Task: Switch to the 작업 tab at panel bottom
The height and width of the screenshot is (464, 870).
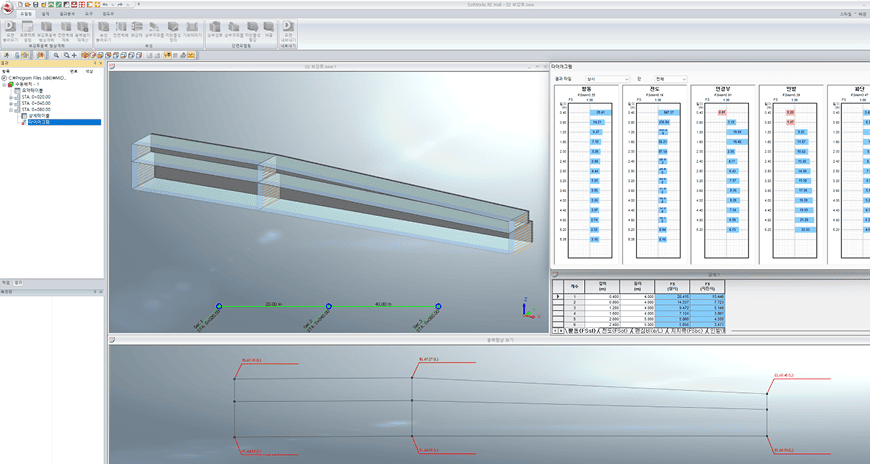Action: click(6, 283)
